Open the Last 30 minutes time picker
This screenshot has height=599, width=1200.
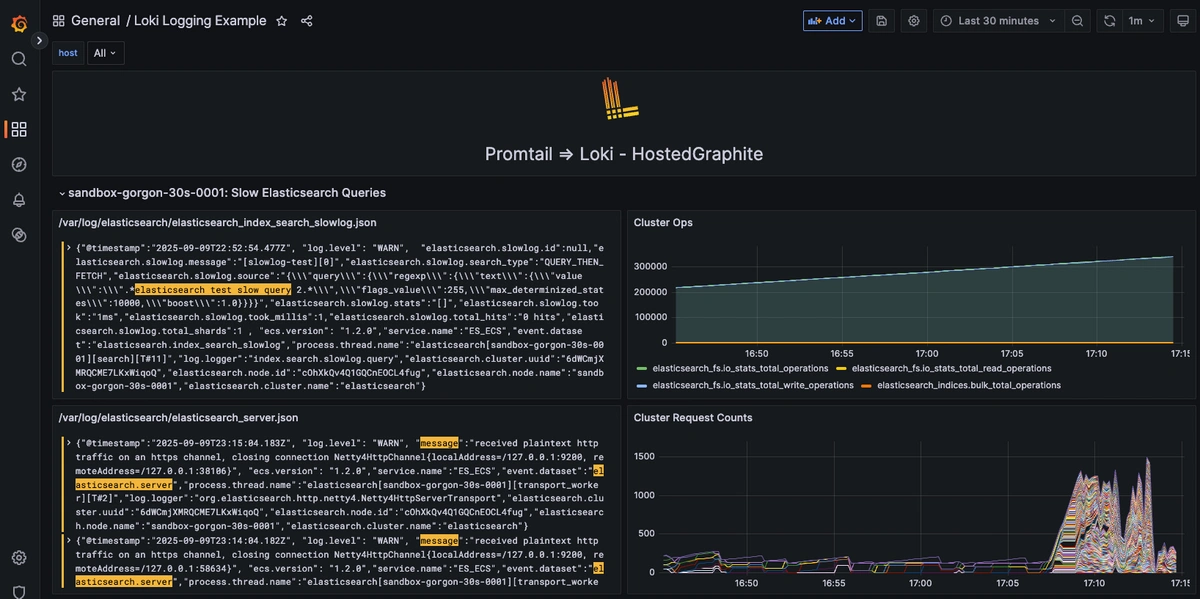tap(997, 21)
